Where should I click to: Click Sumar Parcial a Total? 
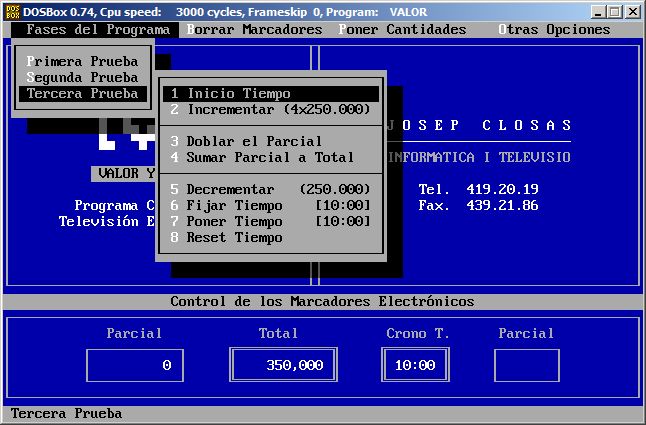click(x=271, y=157)
